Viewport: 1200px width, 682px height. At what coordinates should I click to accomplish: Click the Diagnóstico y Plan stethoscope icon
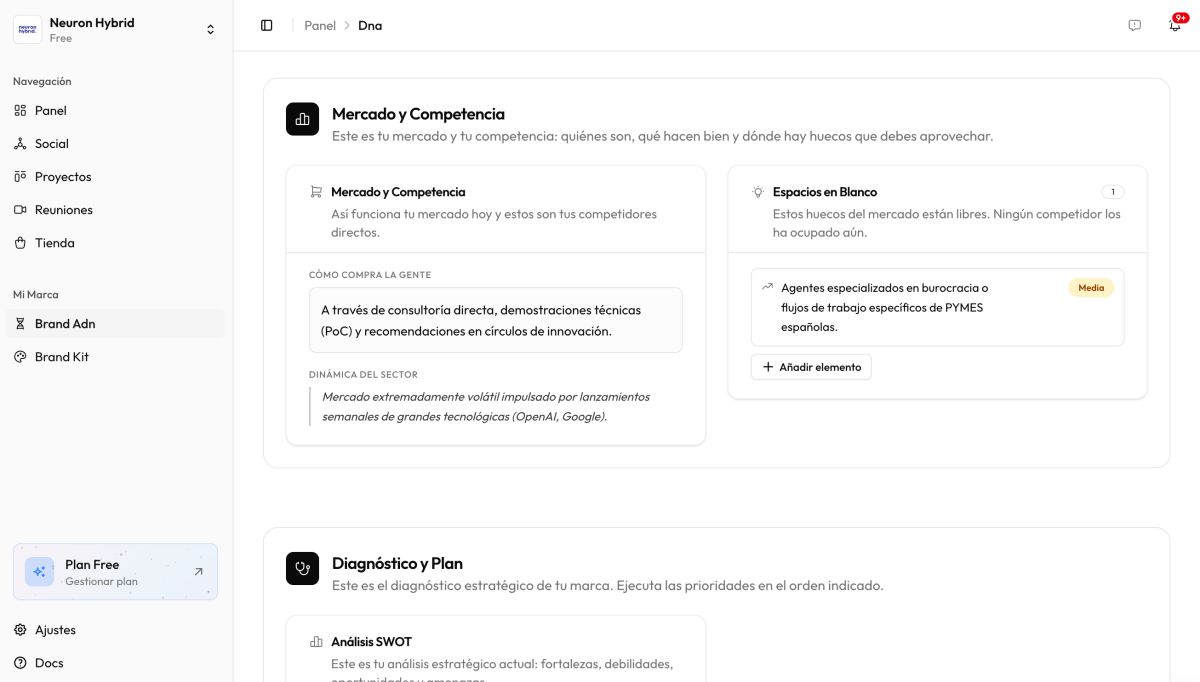[x=302, y=569]
